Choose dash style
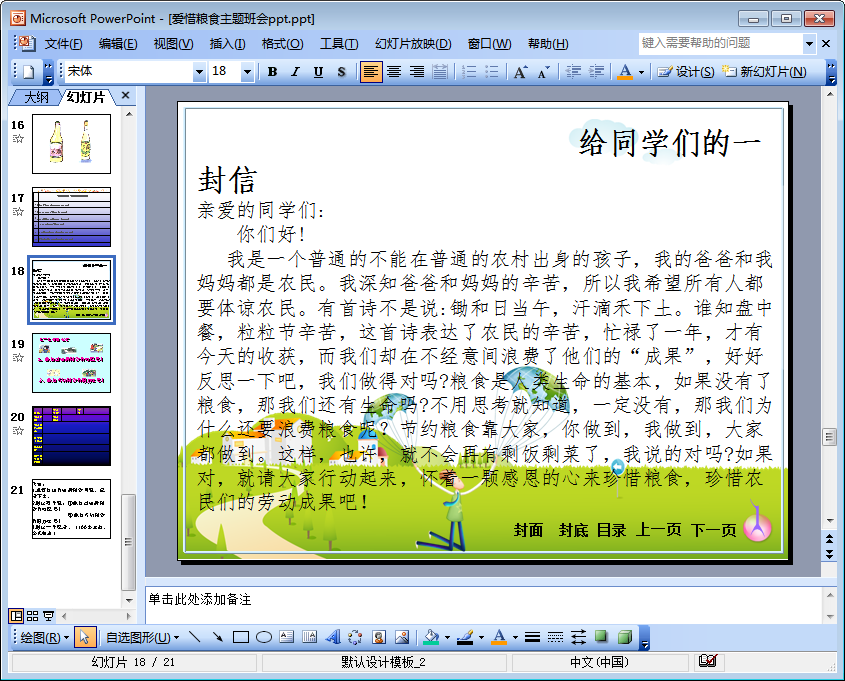This screenshot has width=845, height=681. [555, 637]
